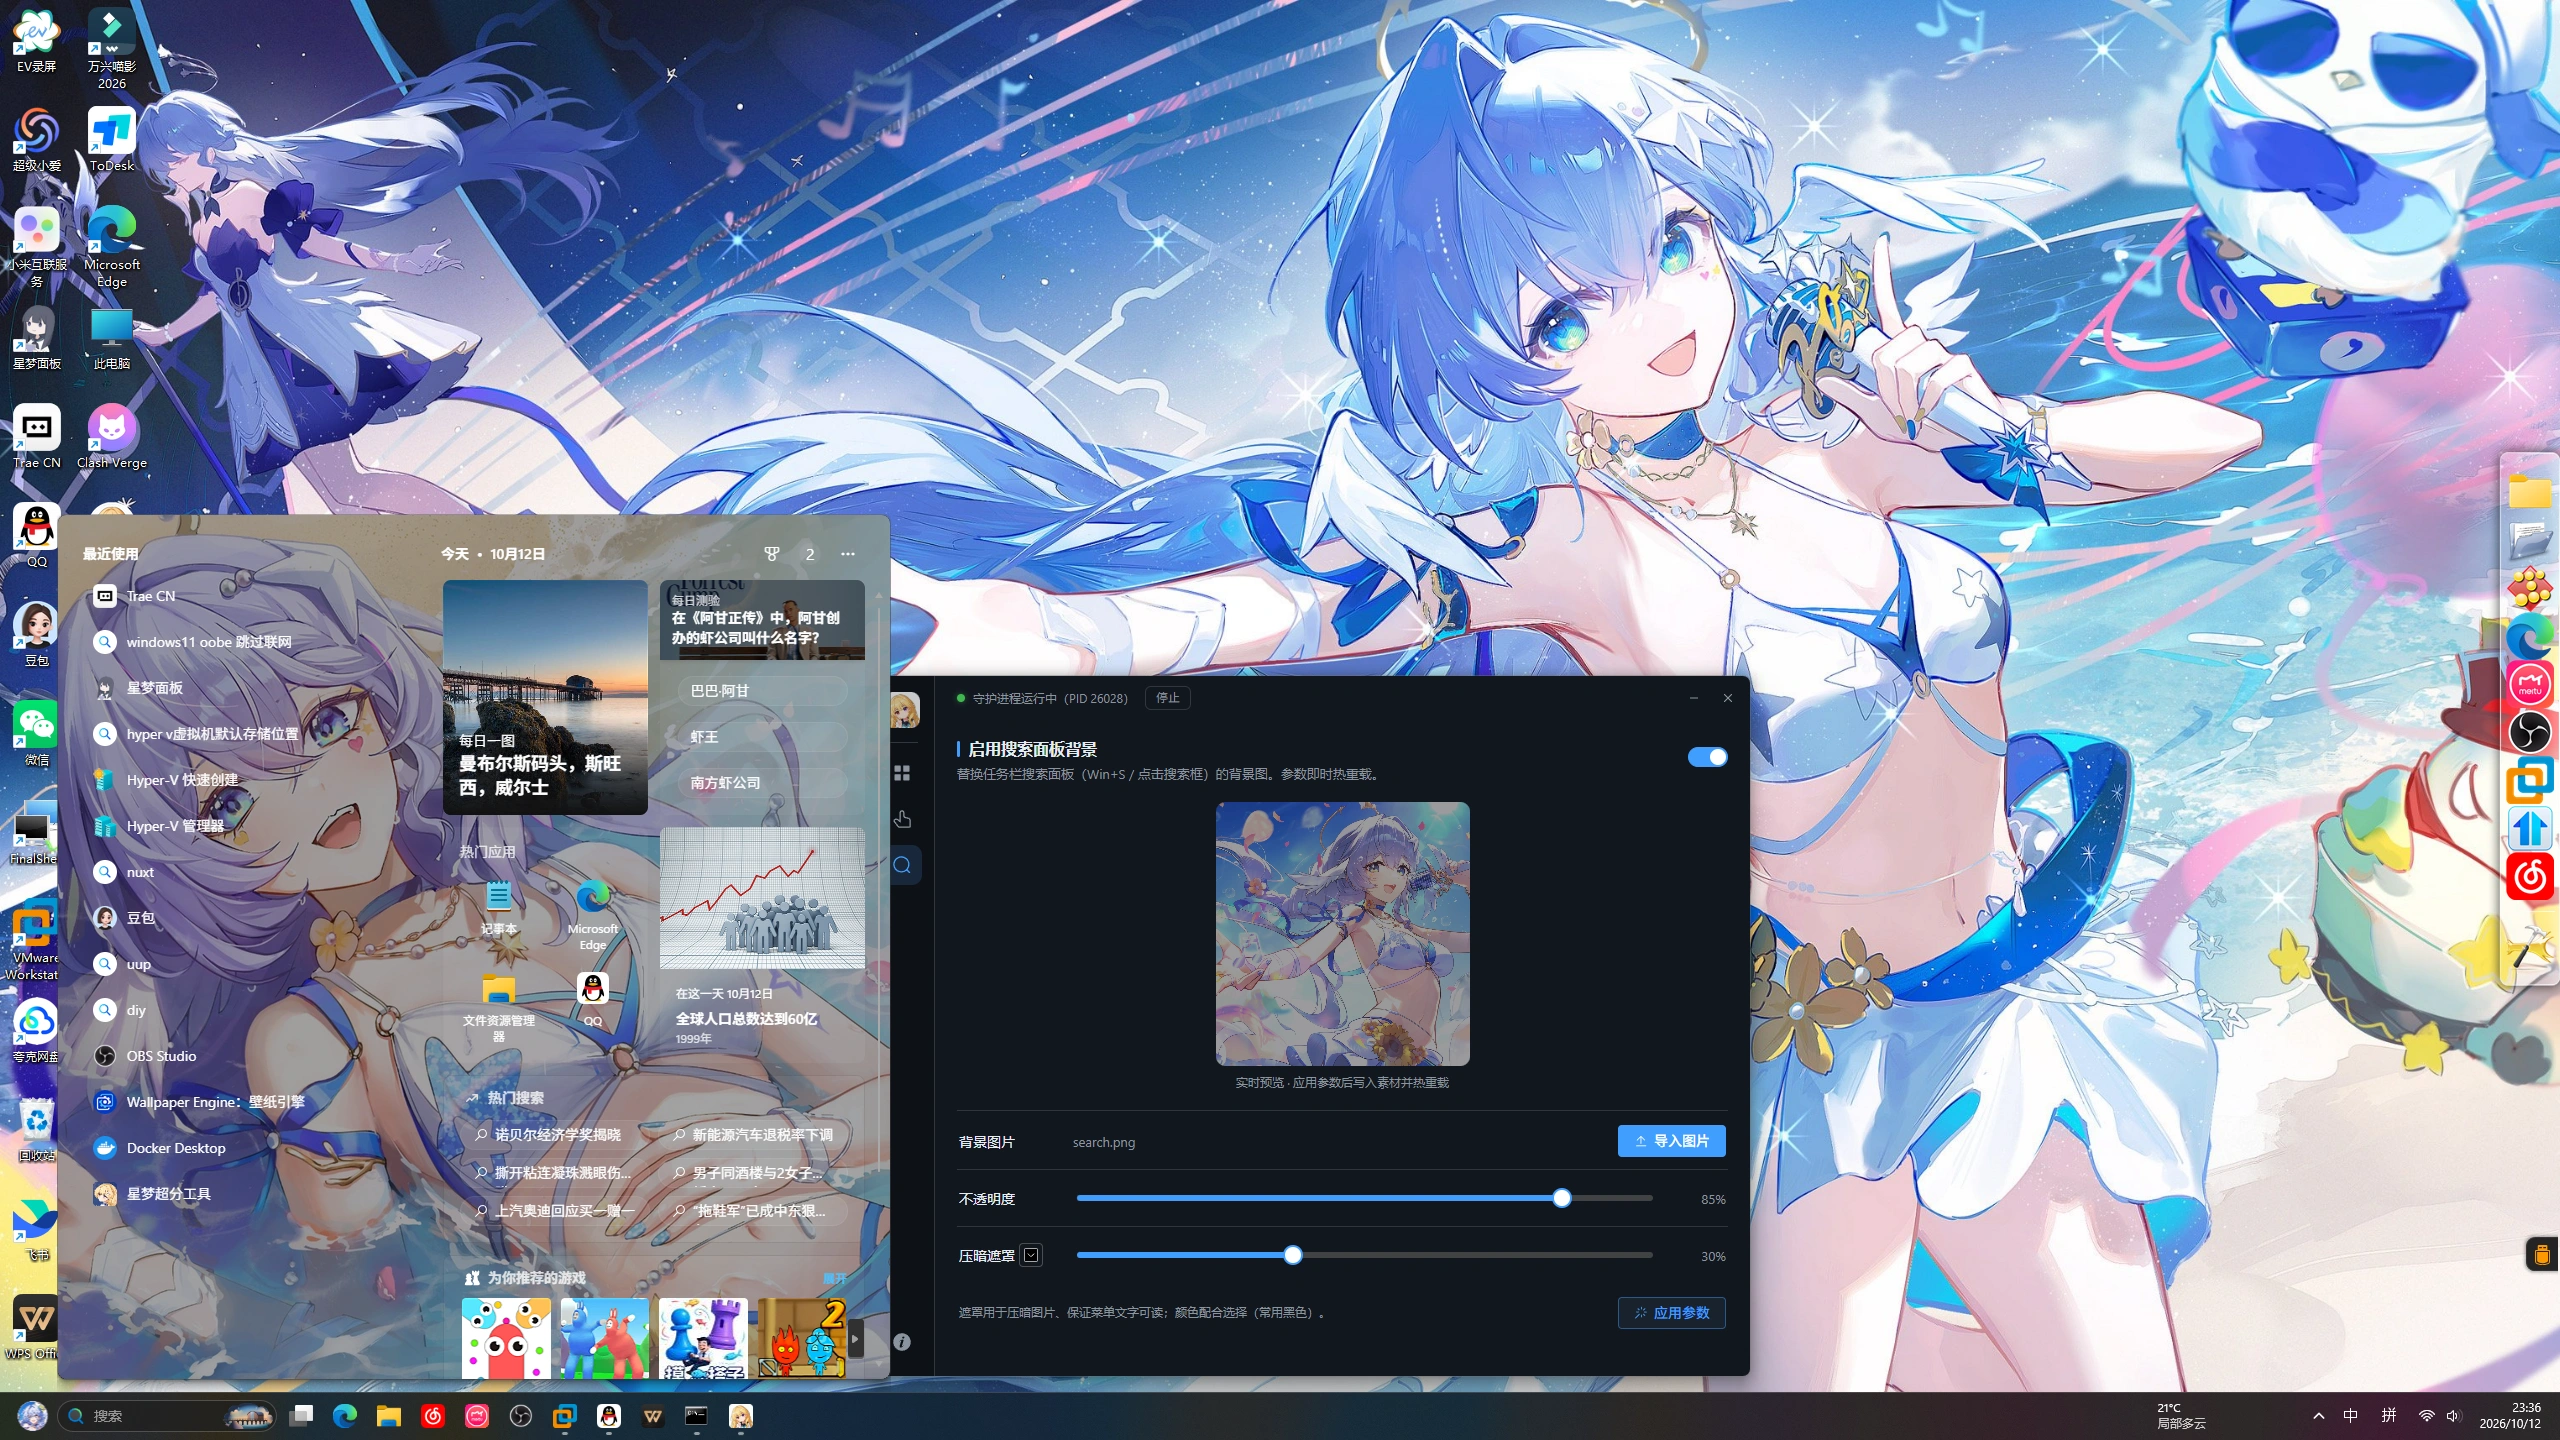Open the grid dashboard sidebar icon

tap(902, 773)
